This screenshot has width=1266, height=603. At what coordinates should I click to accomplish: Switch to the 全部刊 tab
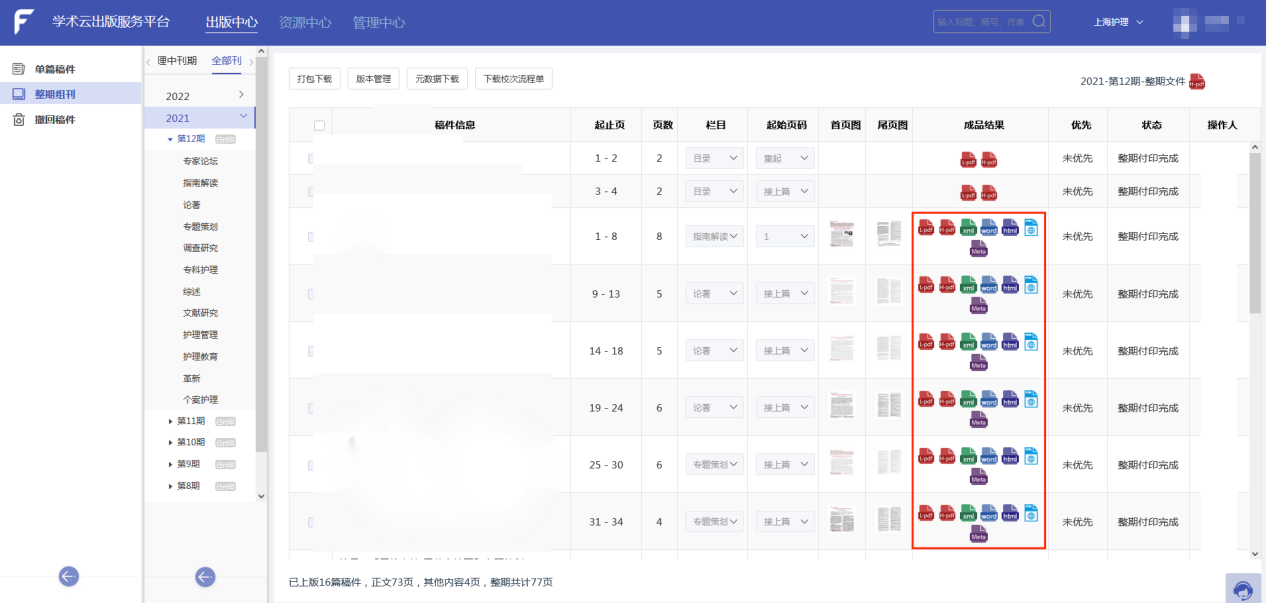(226, 60)
